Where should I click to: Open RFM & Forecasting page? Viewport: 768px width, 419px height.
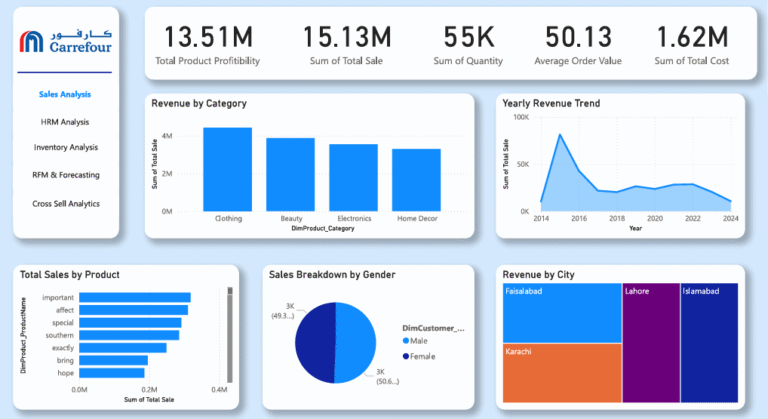point(65,175)
